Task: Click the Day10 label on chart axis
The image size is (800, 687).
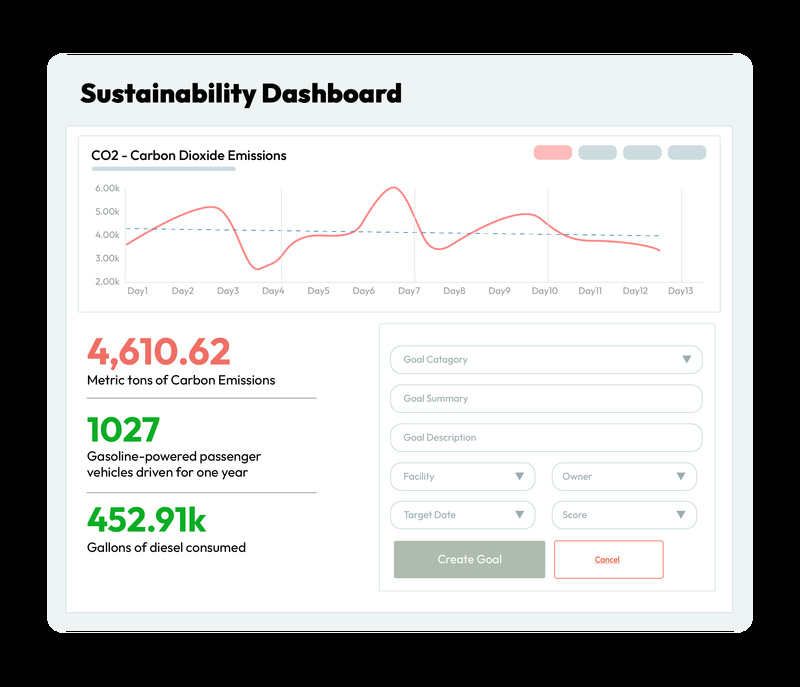Action: [x=544, y=291]
